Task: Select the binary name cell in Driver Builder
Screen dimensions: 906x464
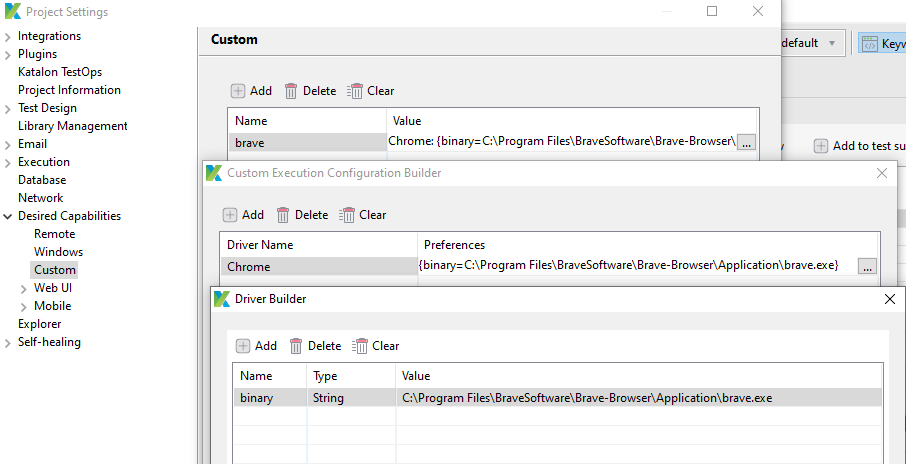Action: click(x=270, y=398)
